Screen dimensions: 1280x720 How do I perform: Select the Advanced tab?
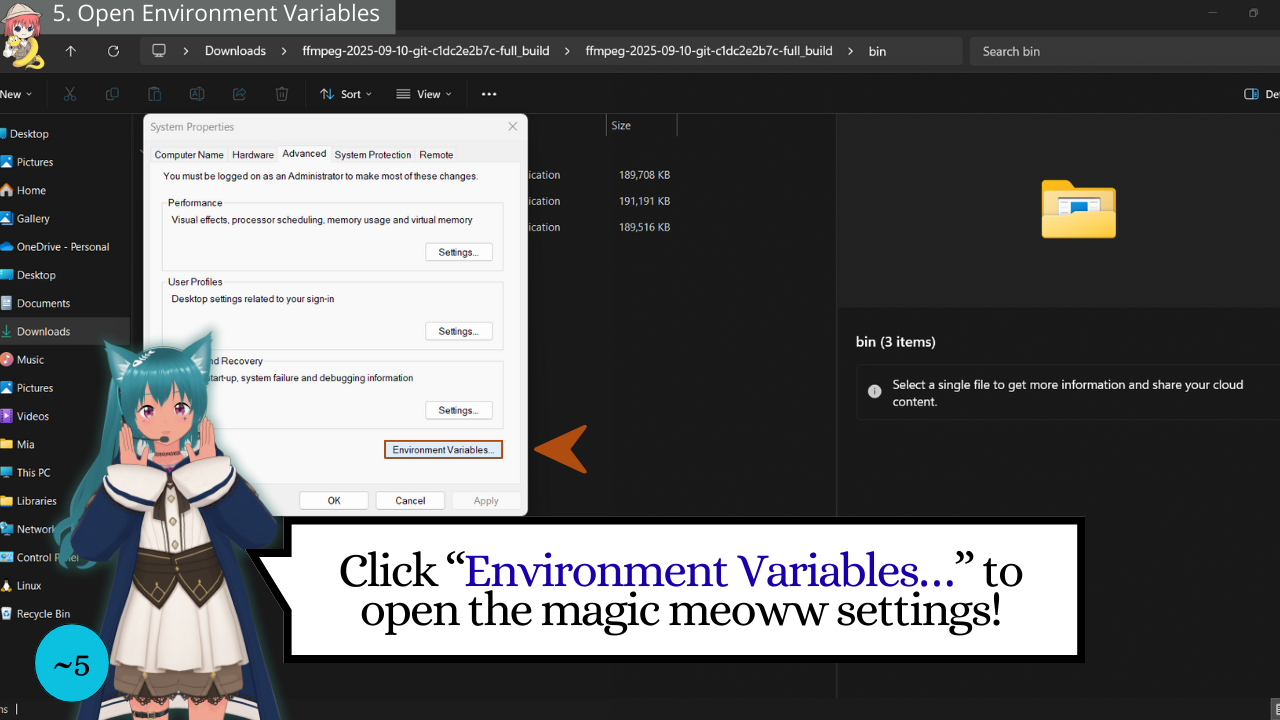tap(304, 154)
